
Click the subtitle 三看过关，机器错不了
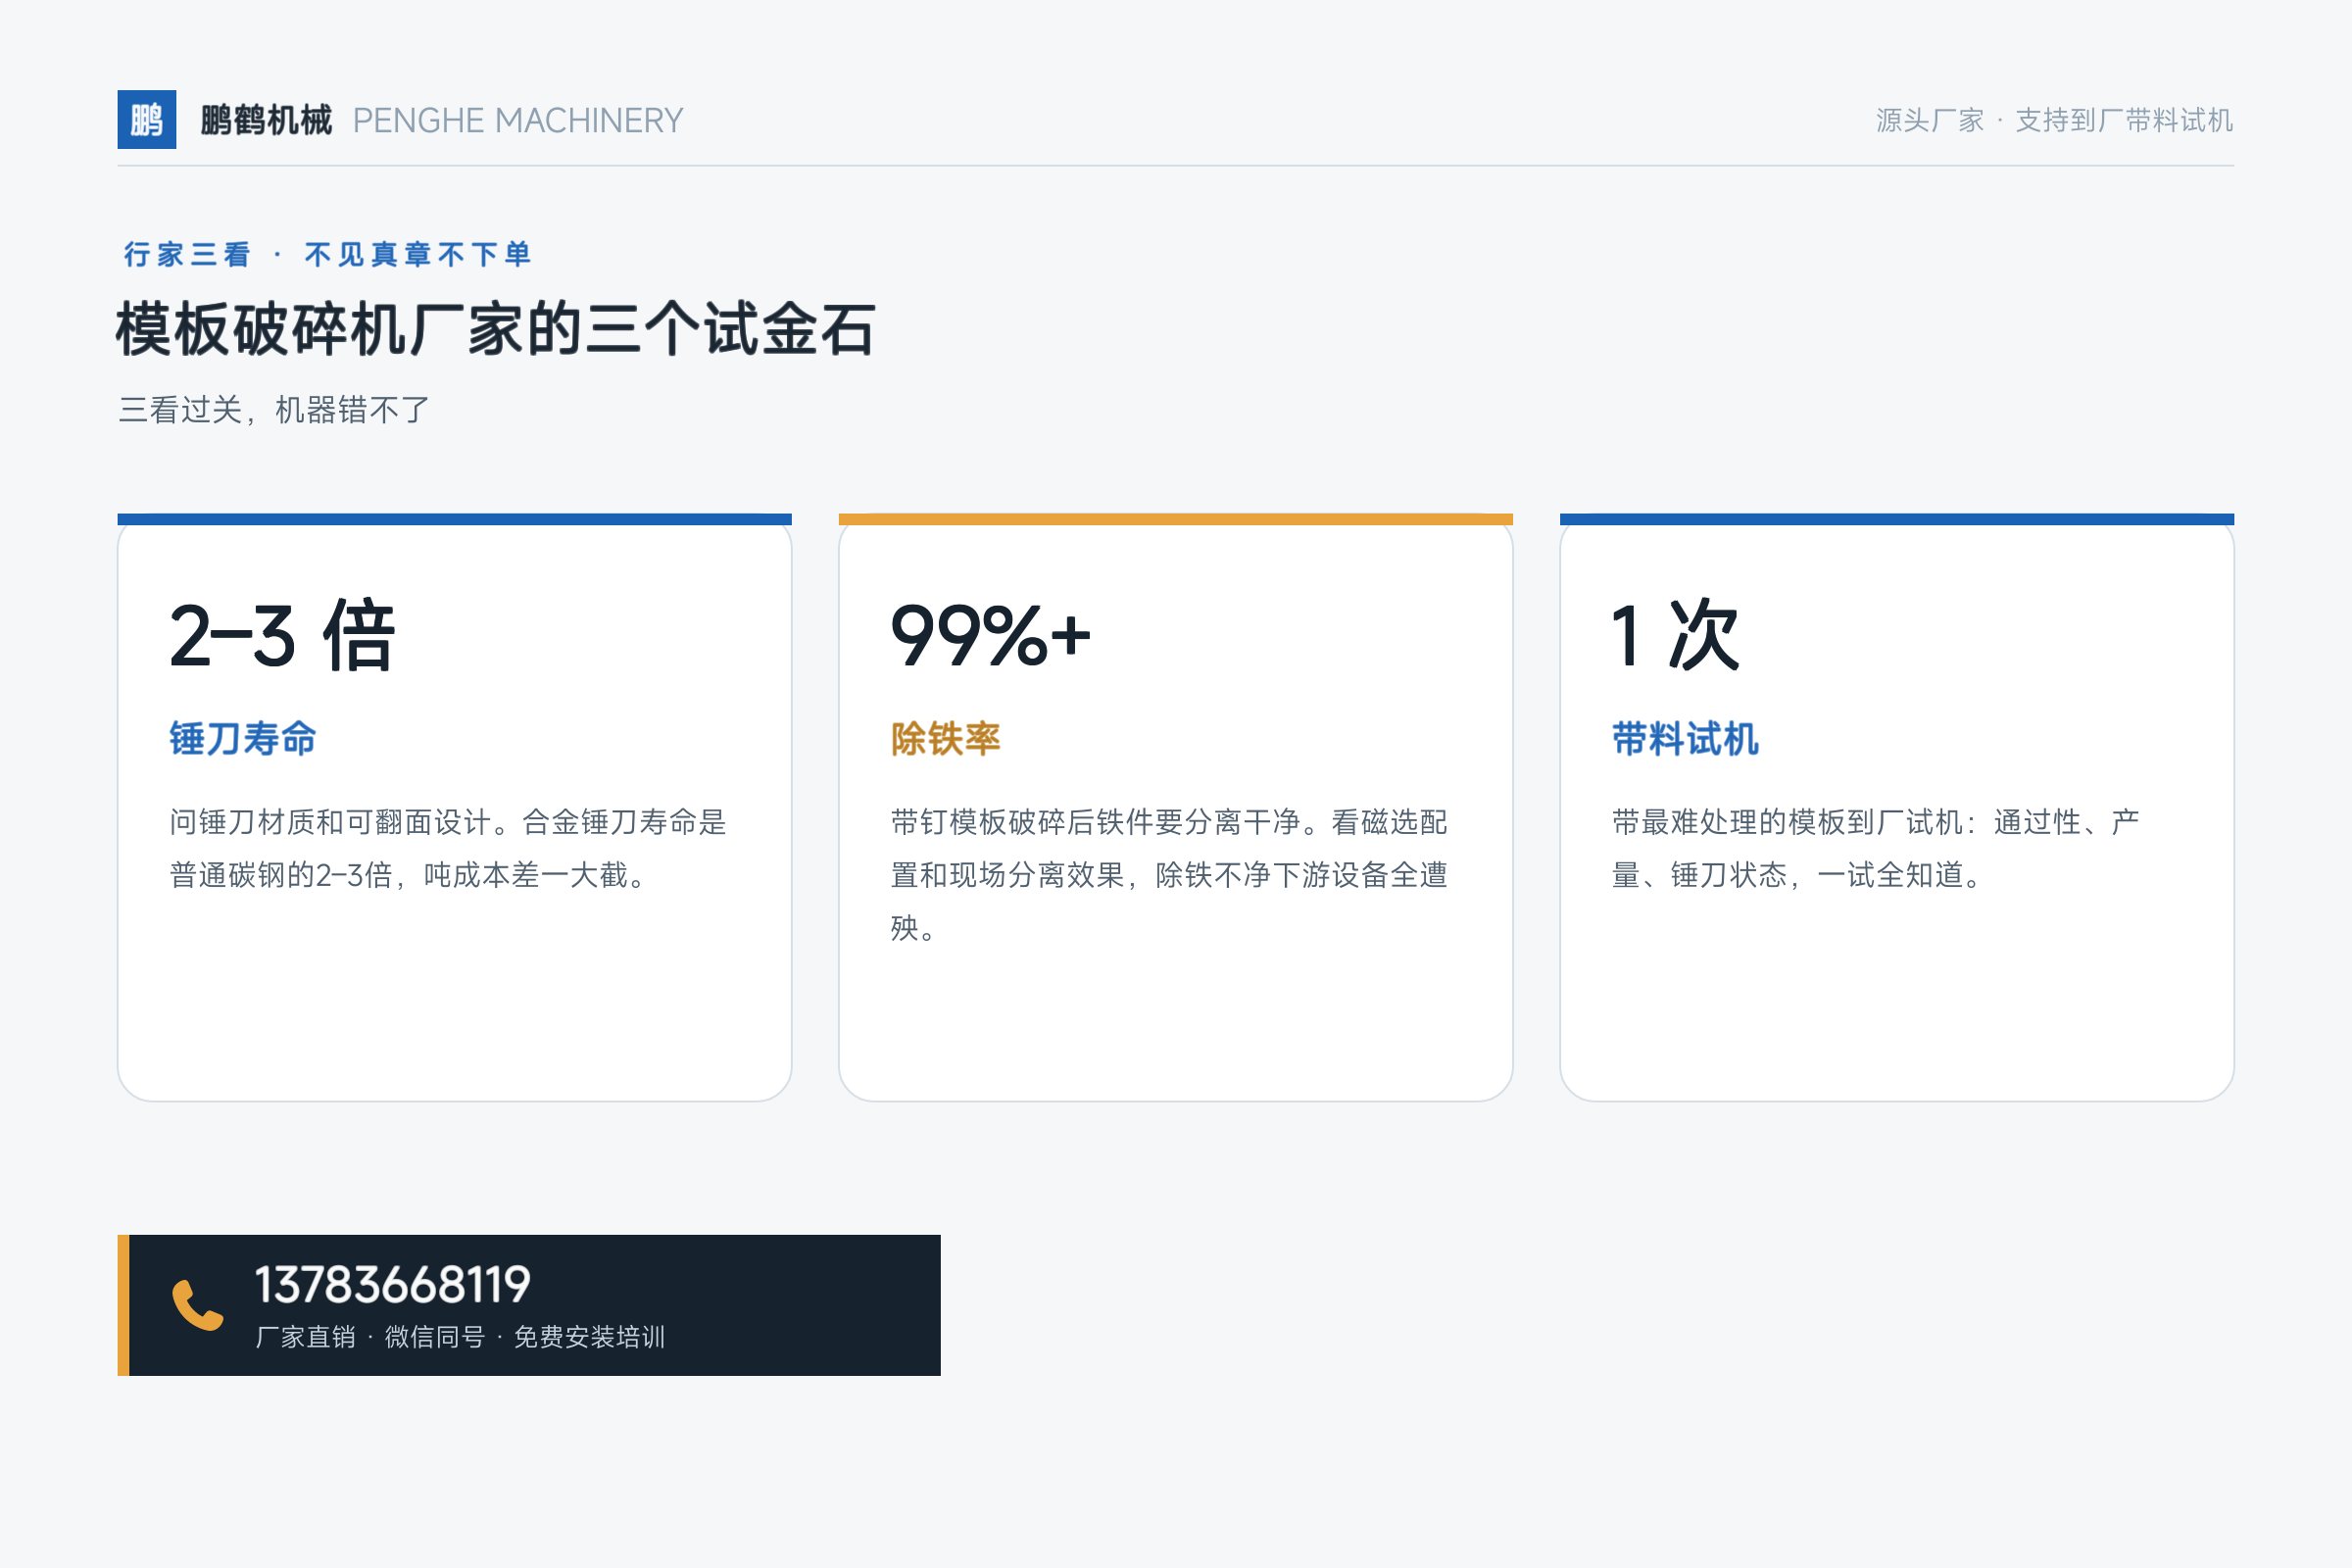point(274,410)
